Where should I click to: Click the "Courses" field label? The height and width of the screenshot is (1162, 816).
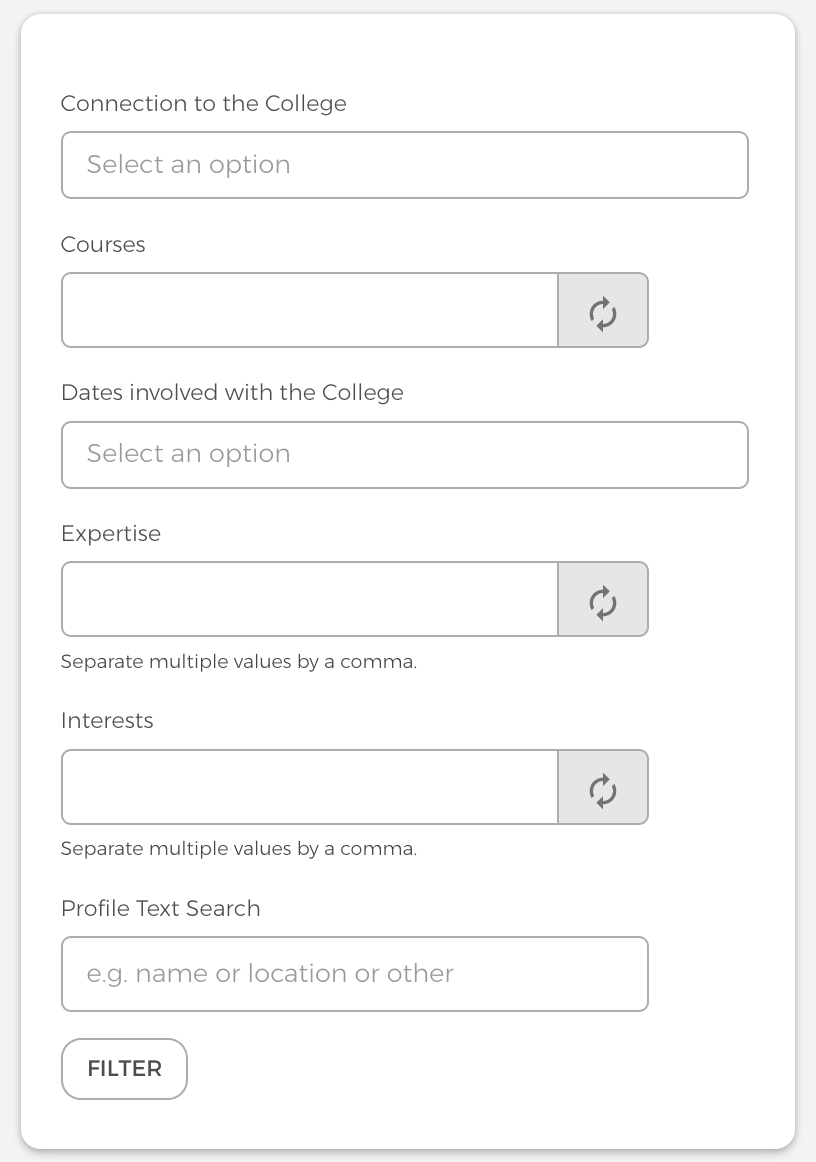103,245
